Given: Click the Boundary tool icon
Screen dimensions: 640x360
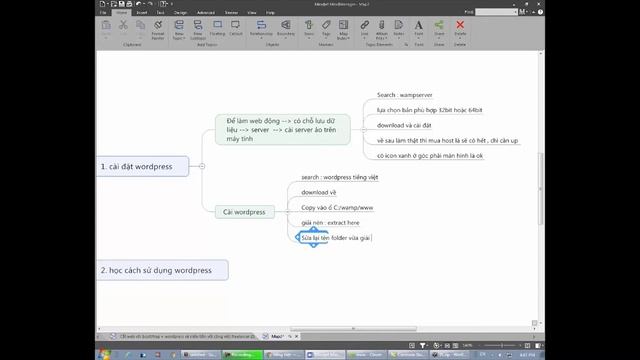Looking at the screenshot, I should coord(286,25).
